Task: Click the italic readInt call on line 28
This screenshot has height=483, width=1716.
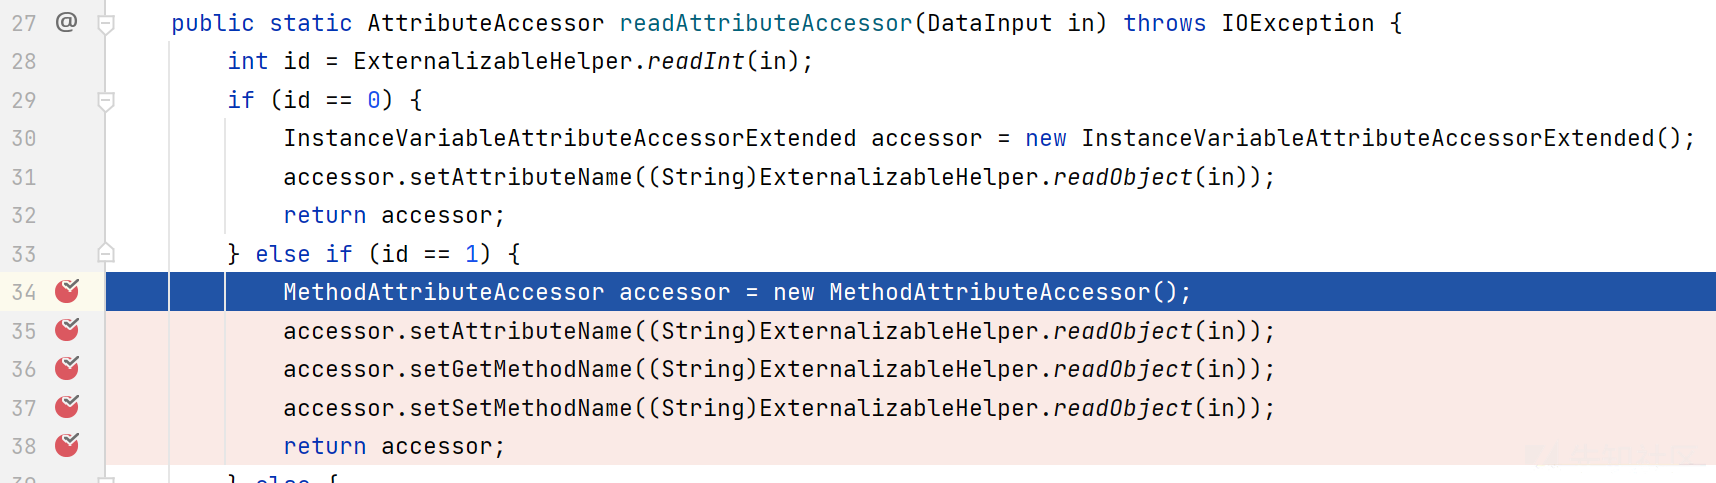Action: coord(695,61)
